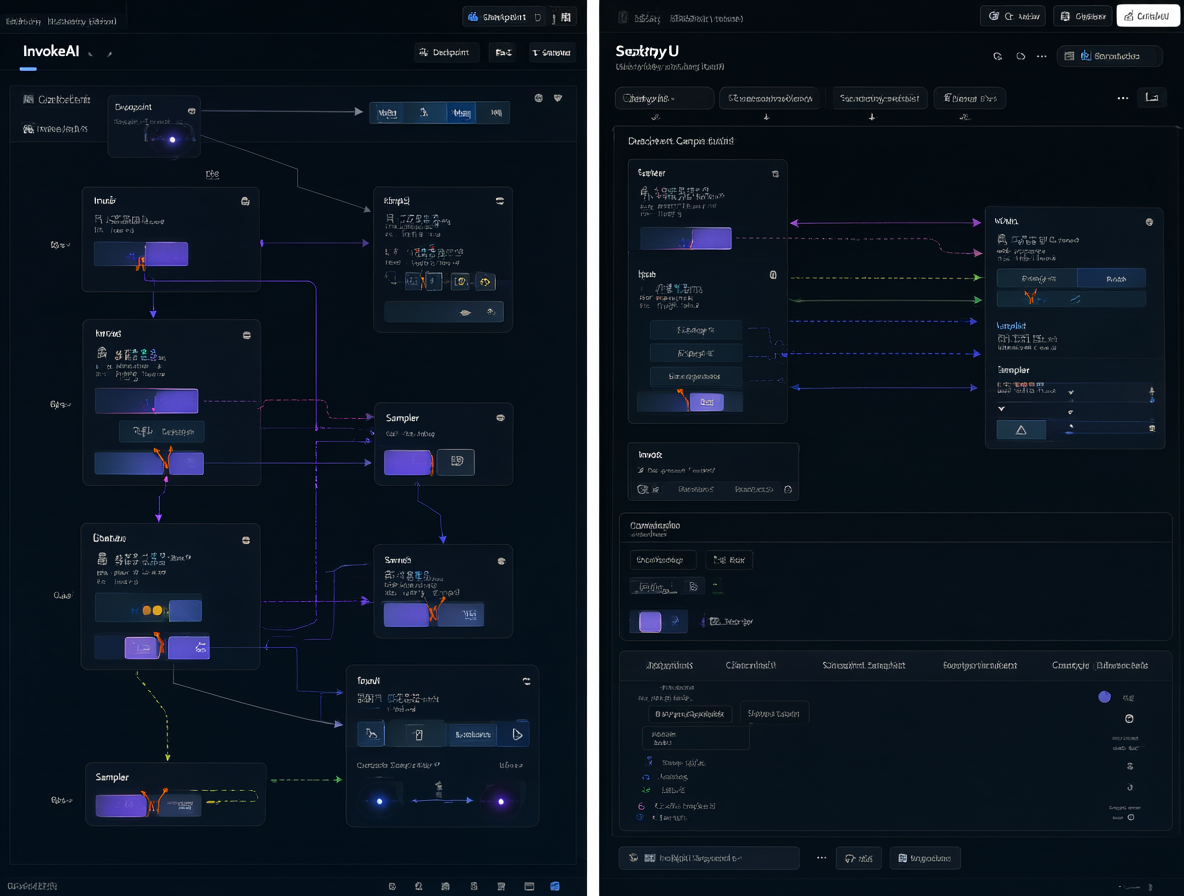Click the pointer-hand icon in InvokeAI bottom-right node toolbar
Screen dimensions: 1184x896
(371, 734)
